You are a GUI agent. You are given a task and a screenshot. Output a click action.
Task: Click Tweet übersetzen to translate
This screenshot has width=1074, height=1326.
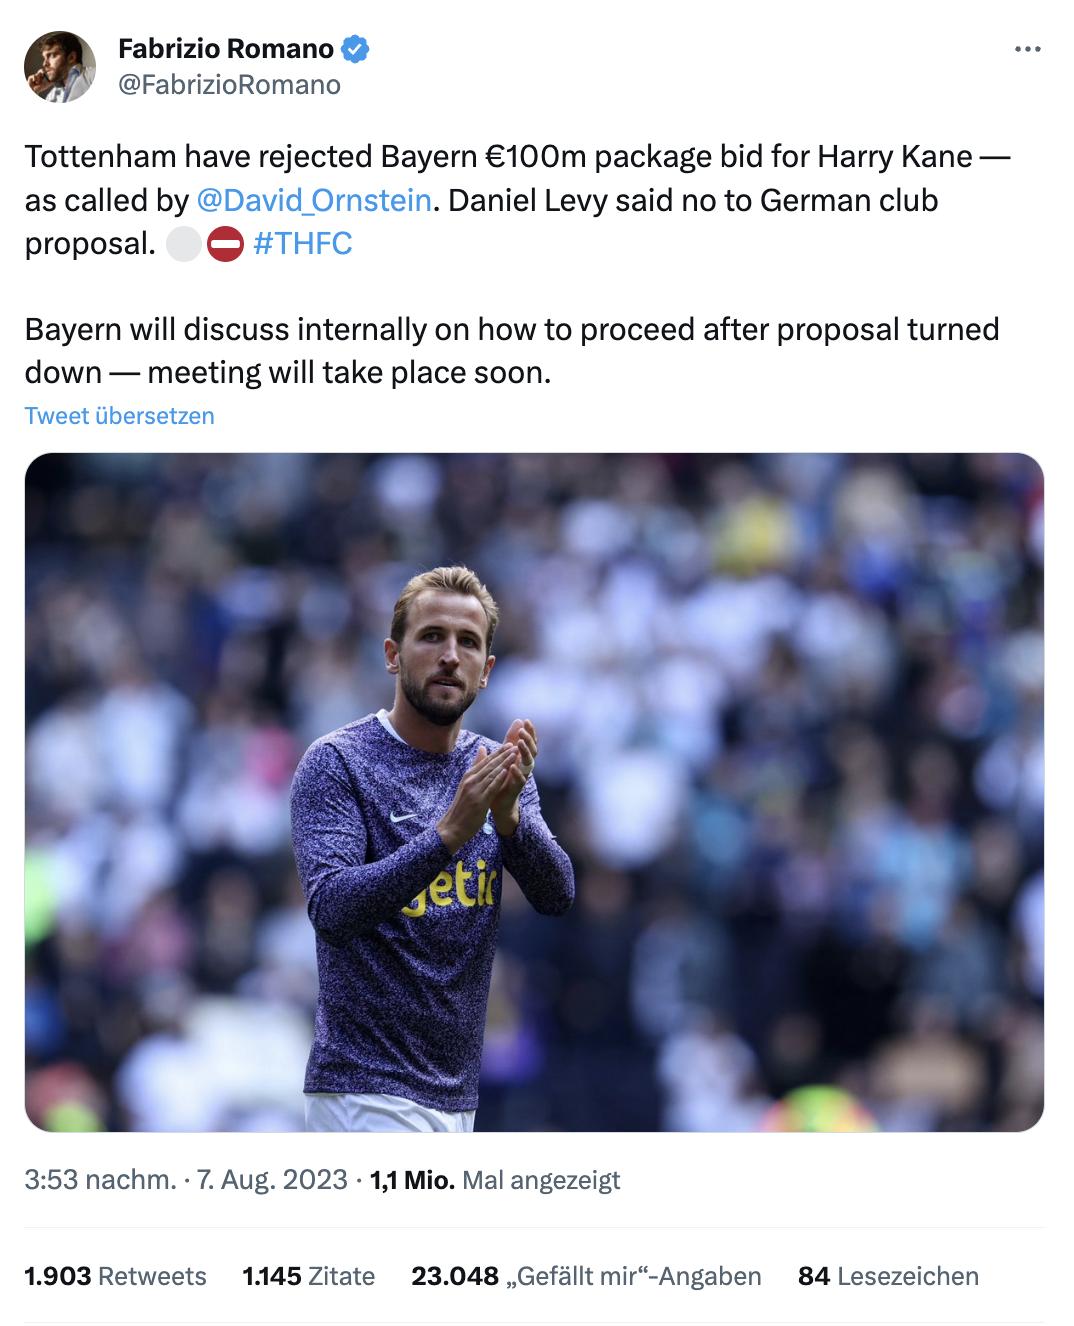pos(120,416)
